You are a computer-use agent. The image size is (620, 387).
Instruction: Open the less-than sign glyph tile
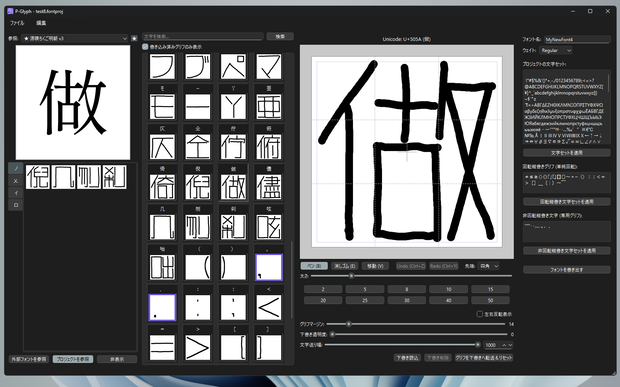point(269,307)
